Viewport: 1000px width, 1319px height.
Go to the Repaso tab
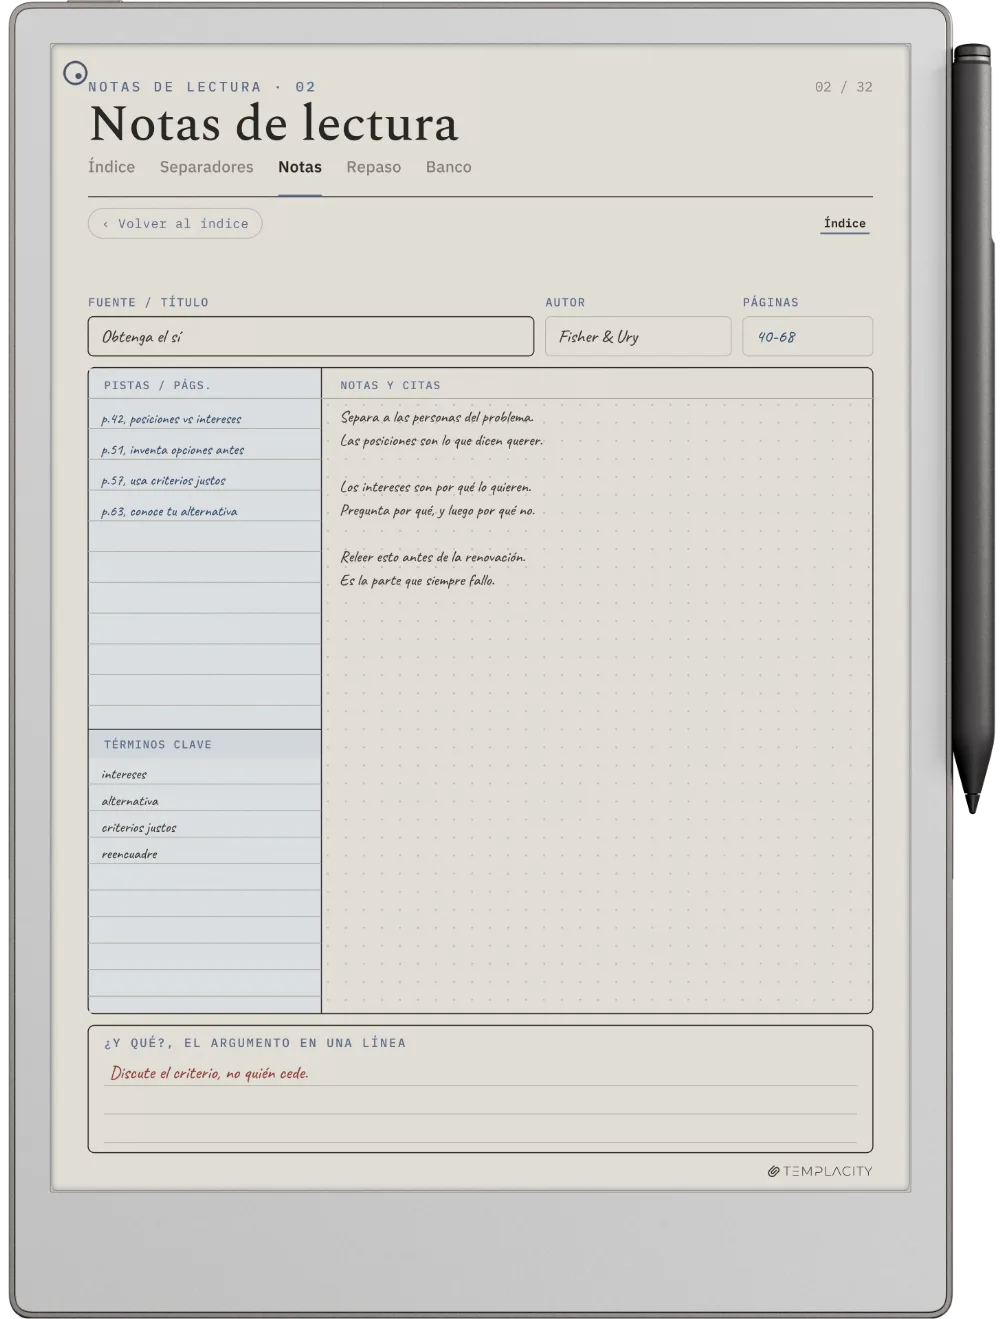tap(374, 167)
